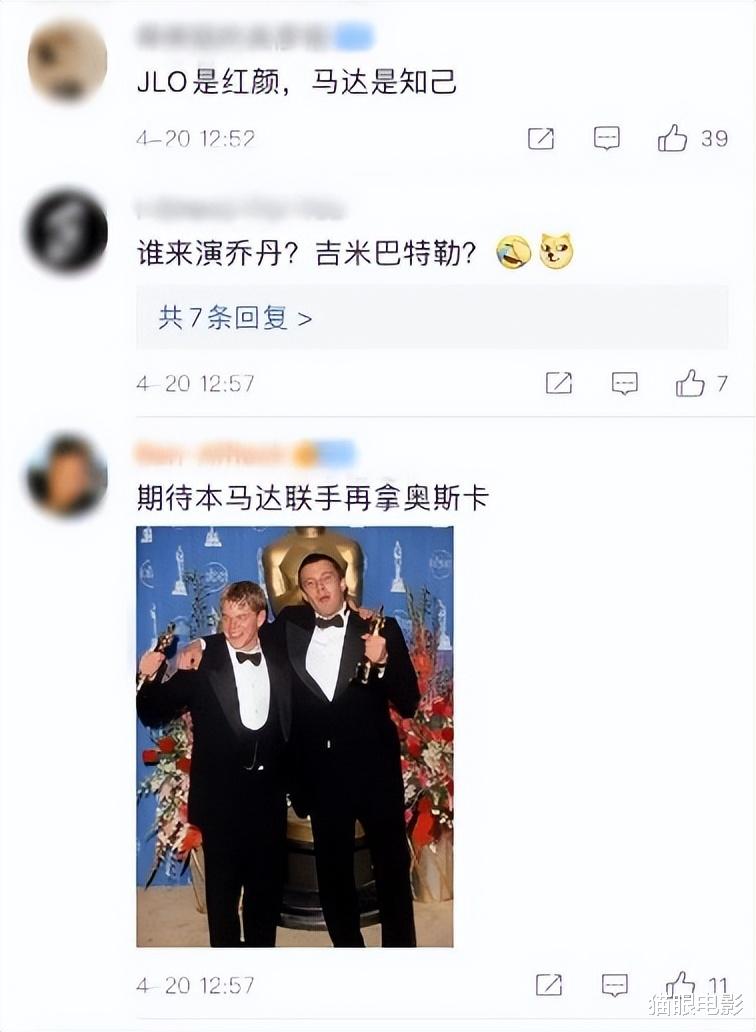Image resolution: width=756 pixels, height=1032 pixels.
Task: Forward the Oscar photo comment
Action: tap(549, 985)
